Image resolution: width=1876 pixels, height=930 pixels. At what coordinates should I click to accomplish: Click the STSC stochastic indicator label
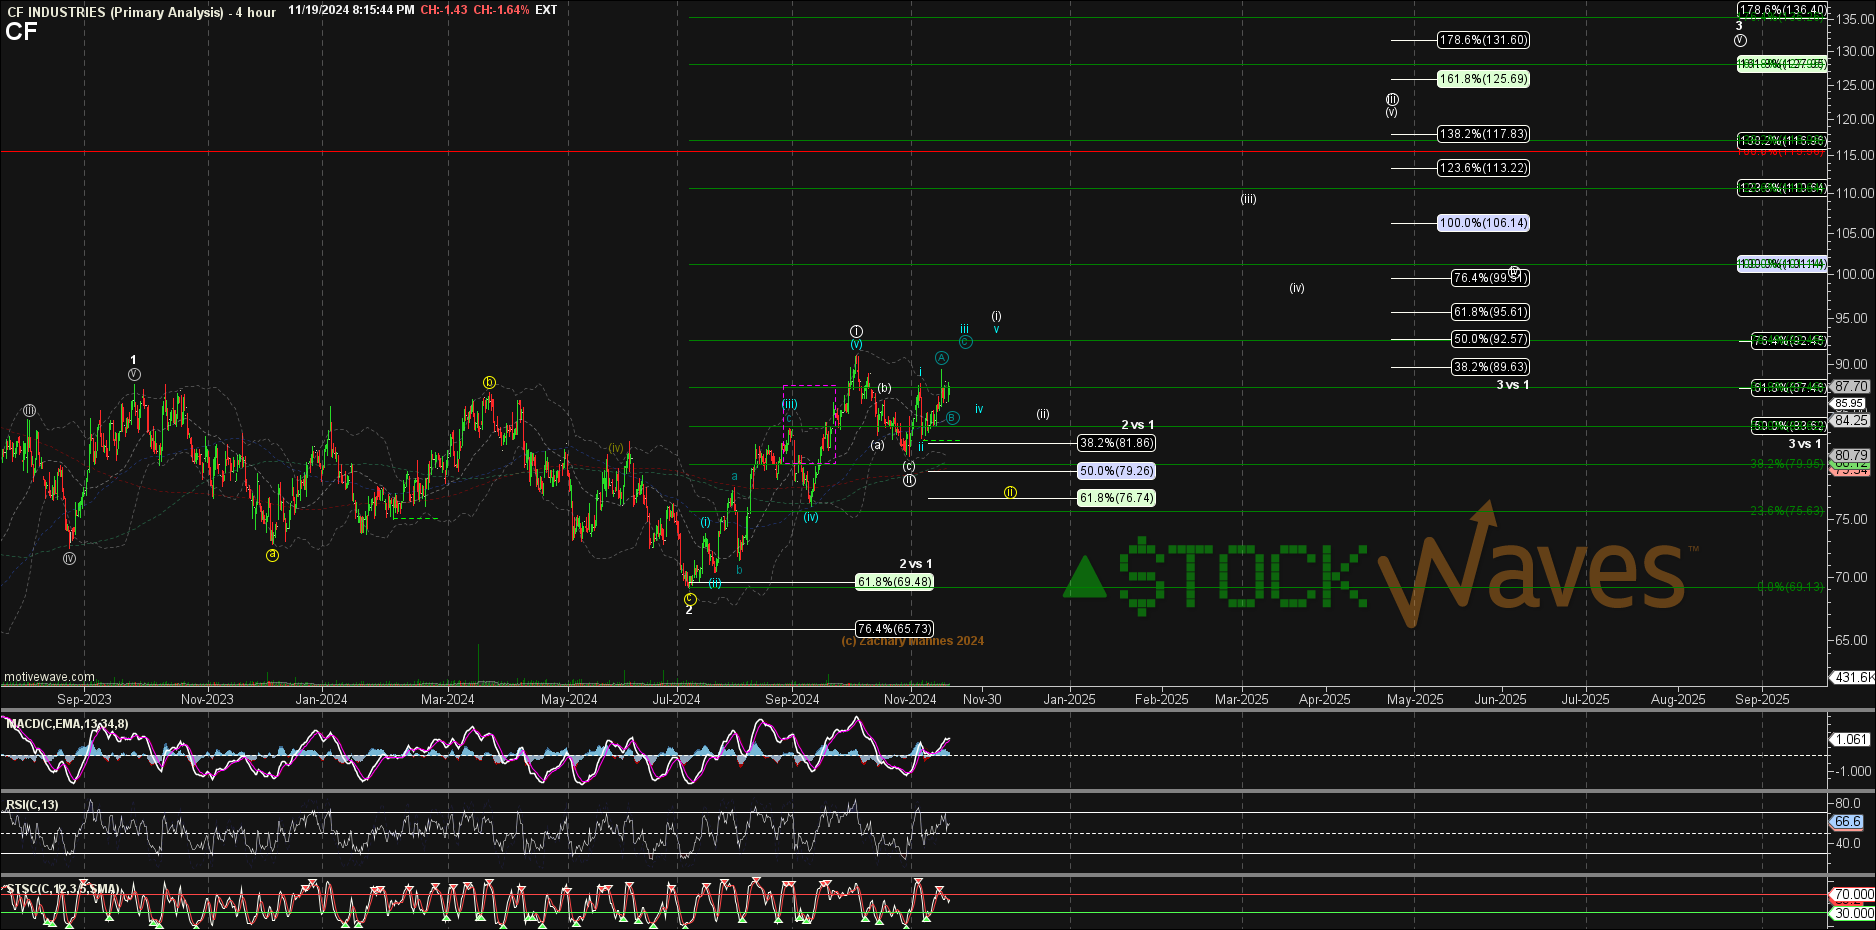click(x=63, y=889)
